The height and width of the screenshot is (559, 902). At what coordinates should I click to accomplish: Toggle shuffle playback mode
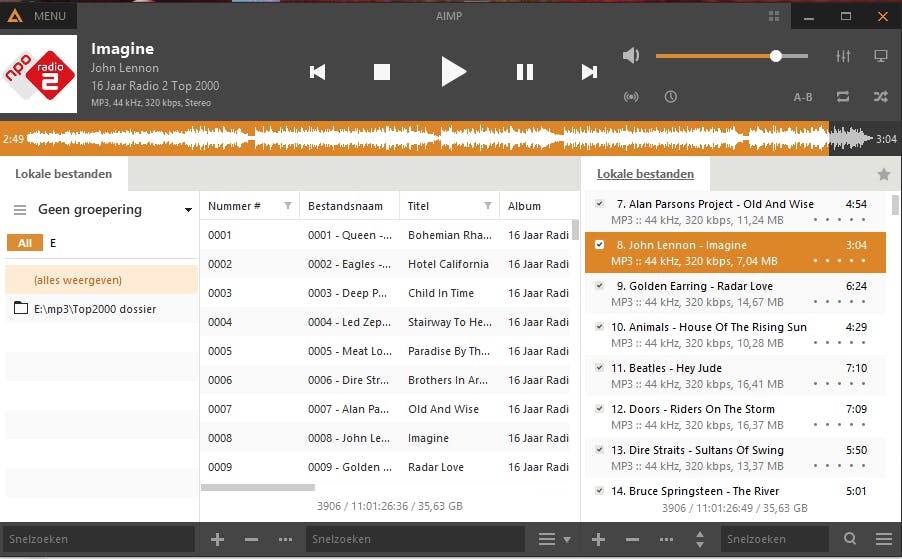click(x=881, y=97)
